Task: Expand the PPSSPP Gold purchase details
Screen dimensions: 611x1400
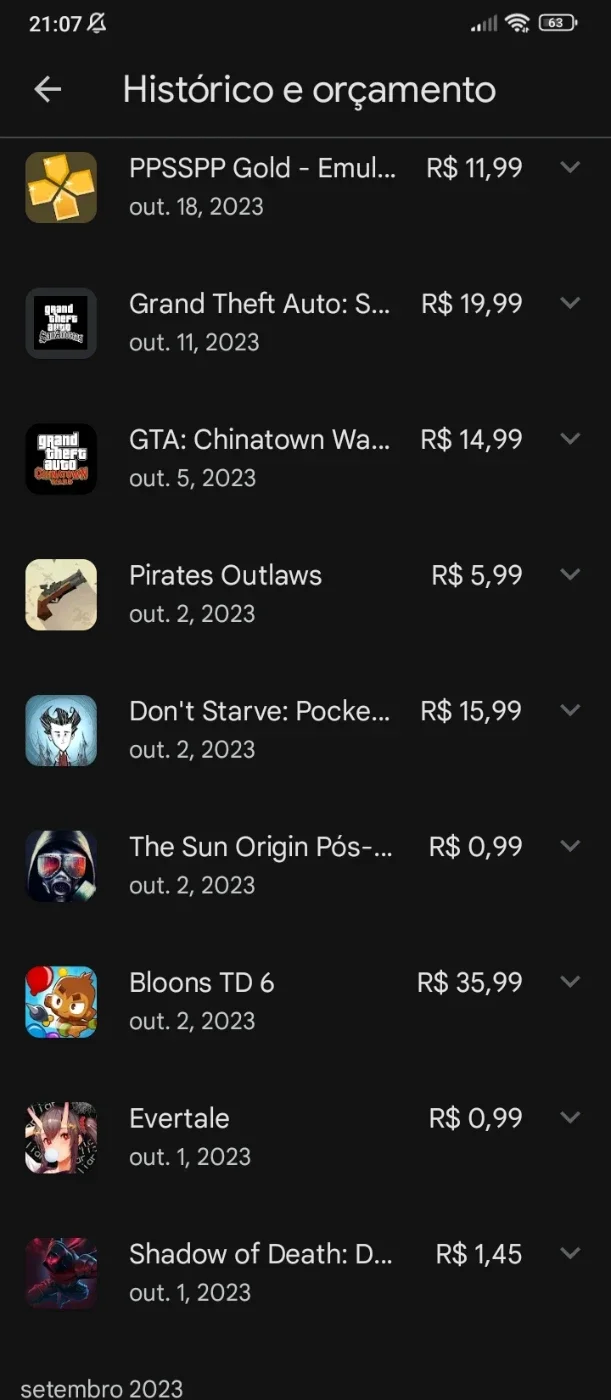Action: pyautogui.click(x=570, y=167)
